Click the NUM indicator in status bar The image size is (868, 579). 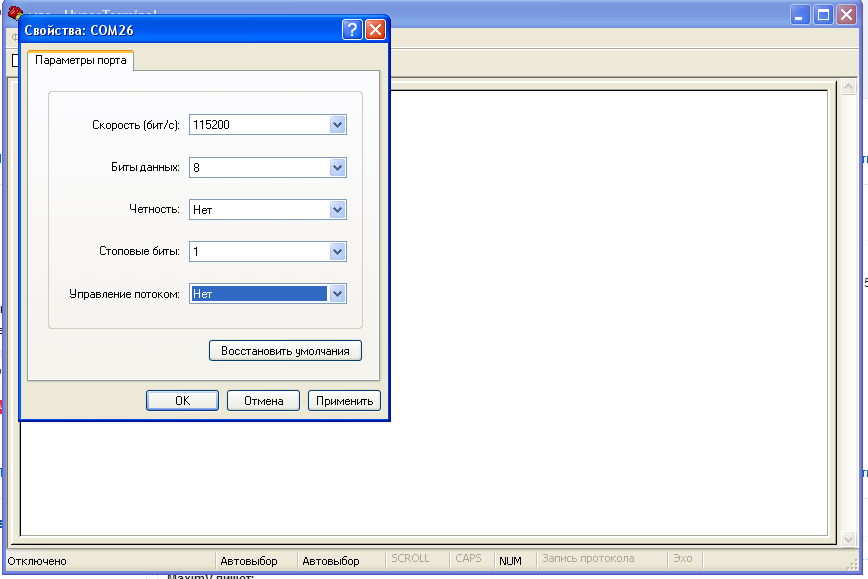510,561
